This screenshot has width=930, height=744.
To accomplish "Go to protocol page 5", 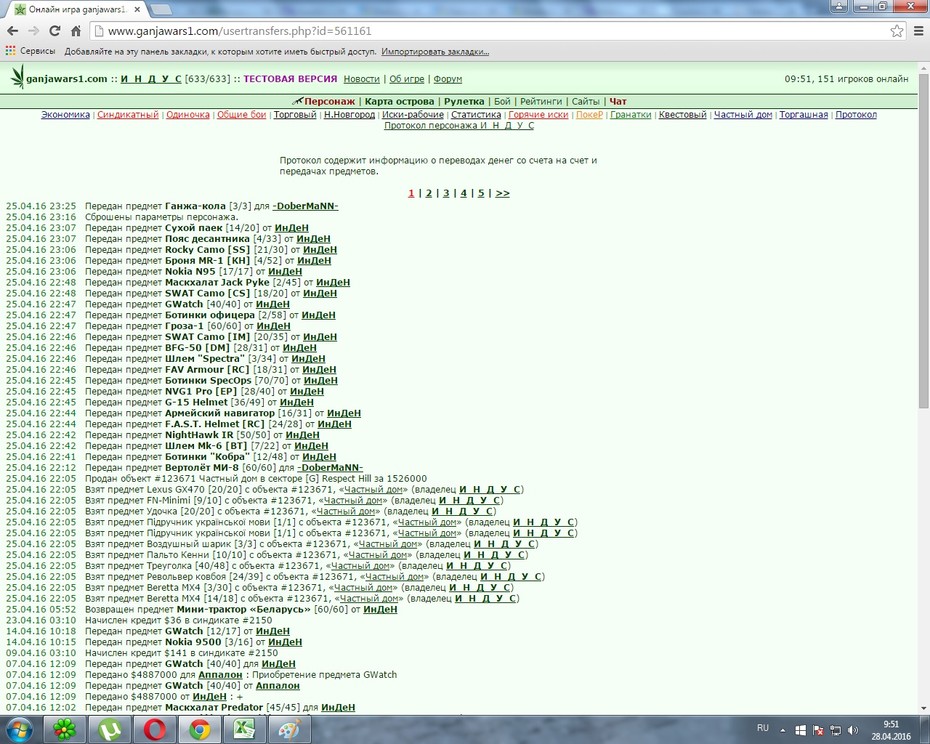I will (481, 193).
